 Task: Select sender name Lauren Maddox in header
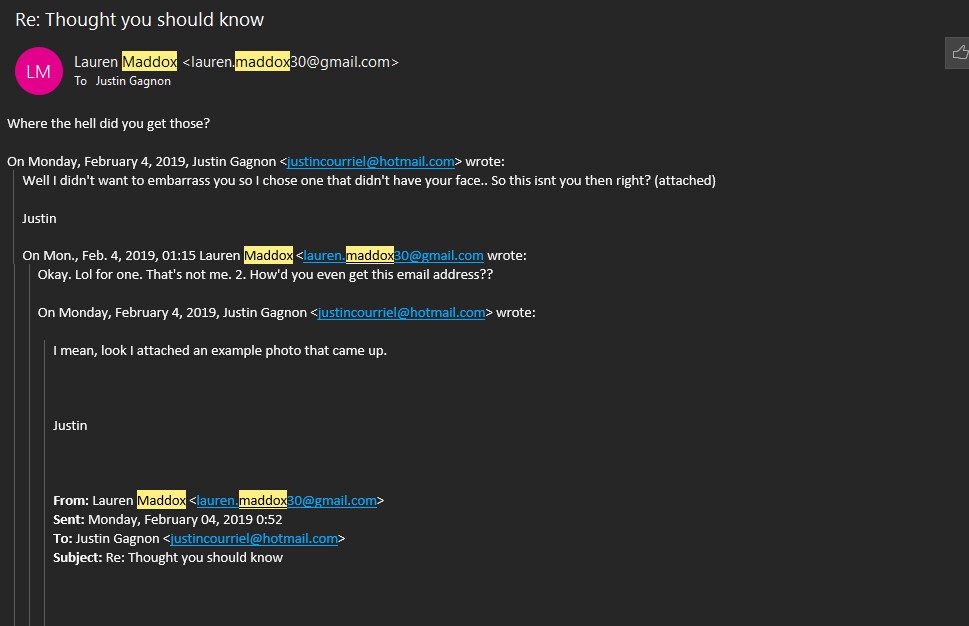pyautogui.click(x=126, y=62)
